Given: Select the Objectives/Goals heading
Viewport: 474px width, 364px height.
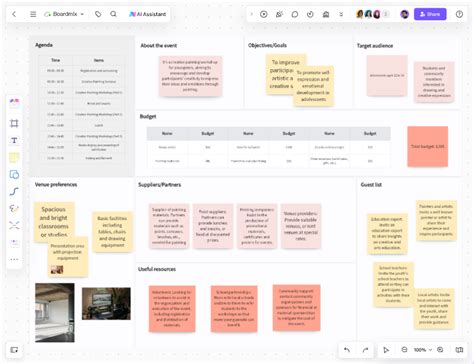Looking at the screenshot, I should pyautogui.click(x=267, y=45).
